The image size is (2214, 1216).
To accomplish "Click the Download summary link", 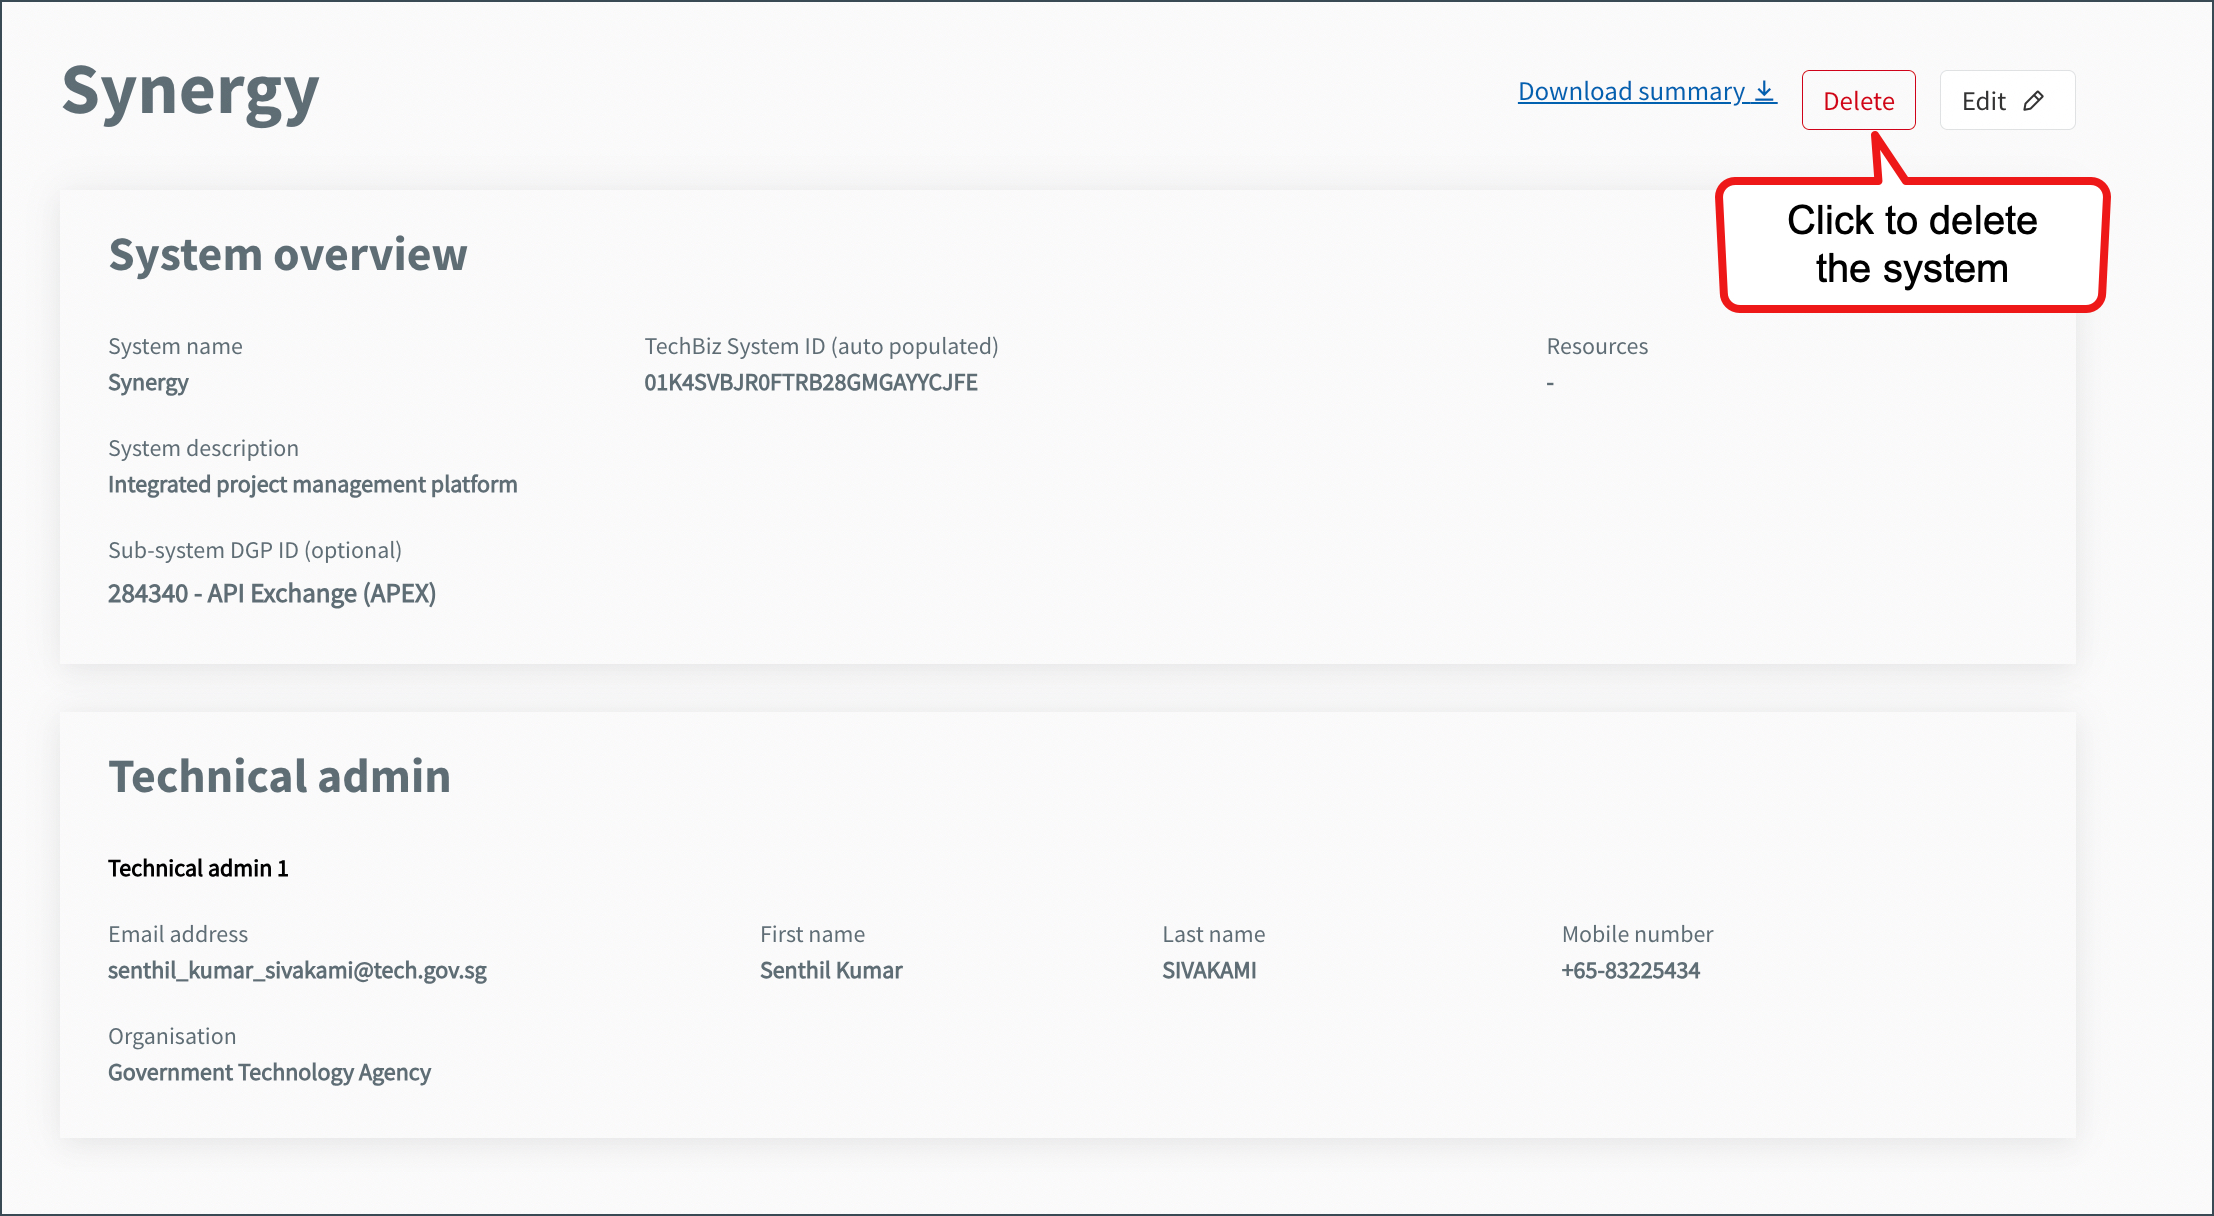I will coord(1647,91).
